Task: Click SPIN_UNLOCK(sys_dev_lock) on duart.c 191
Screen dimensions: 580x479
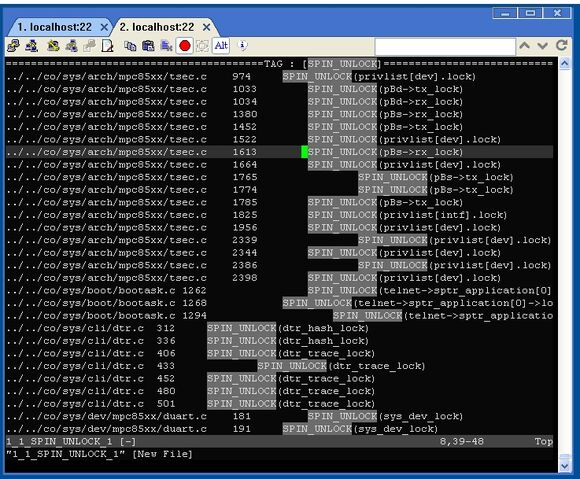Action: pyautogui.click(x=360, y=429)
